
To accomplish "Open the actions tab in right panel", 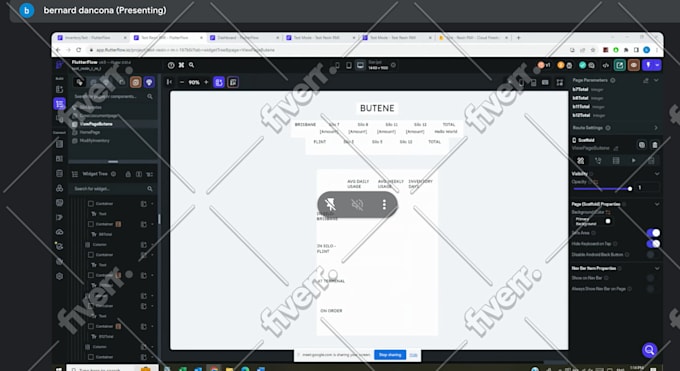I will [598, 161].
